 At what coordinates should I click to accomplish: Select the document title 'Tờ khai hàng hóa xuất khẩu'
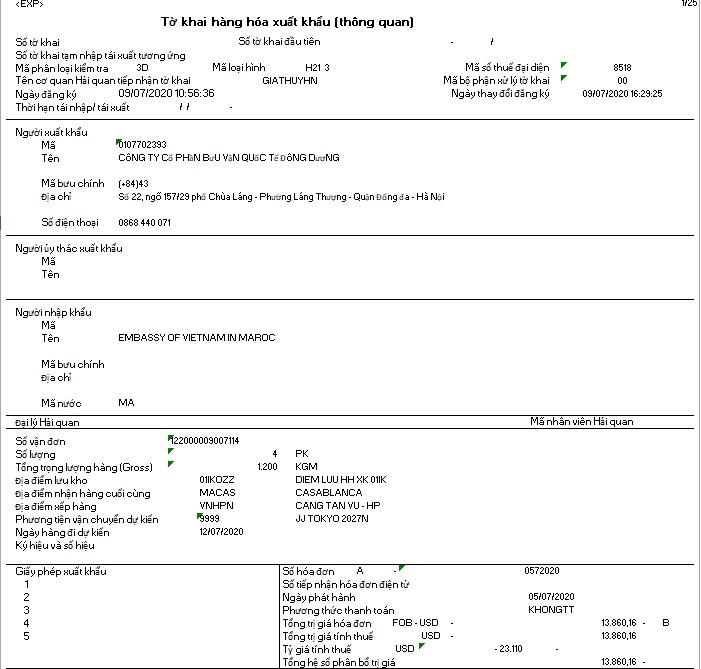[287, 22]
